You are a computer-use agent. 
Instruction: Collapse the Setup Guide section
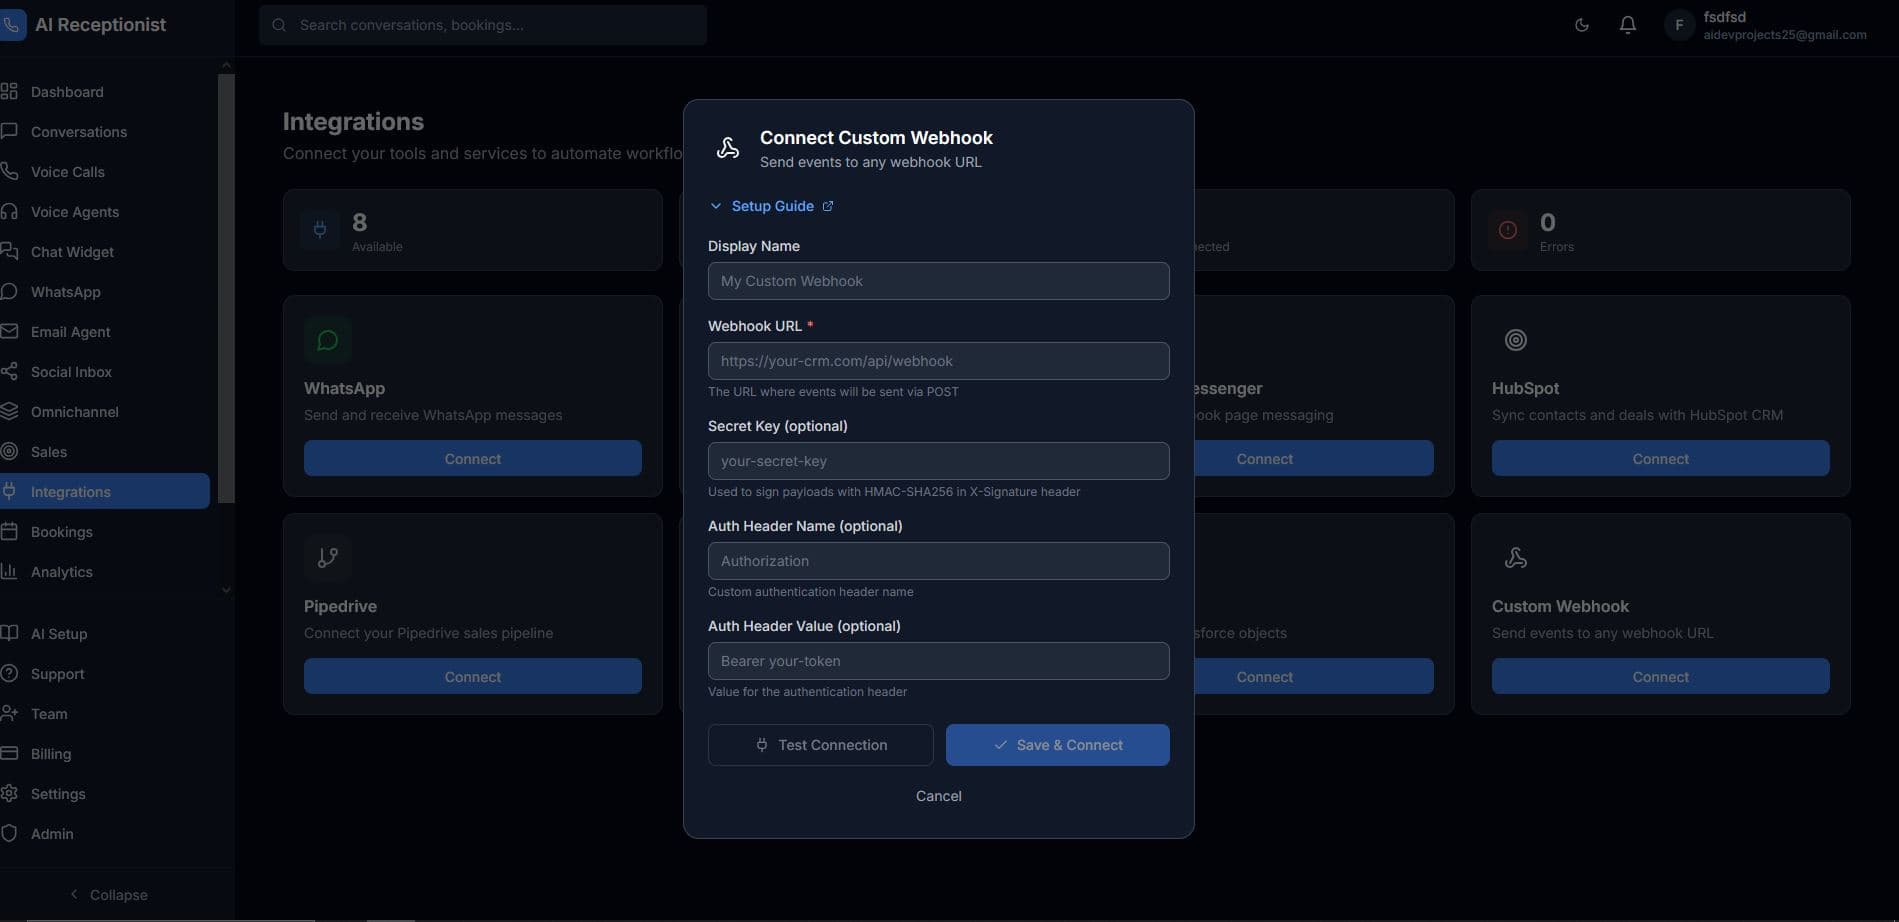715,206
